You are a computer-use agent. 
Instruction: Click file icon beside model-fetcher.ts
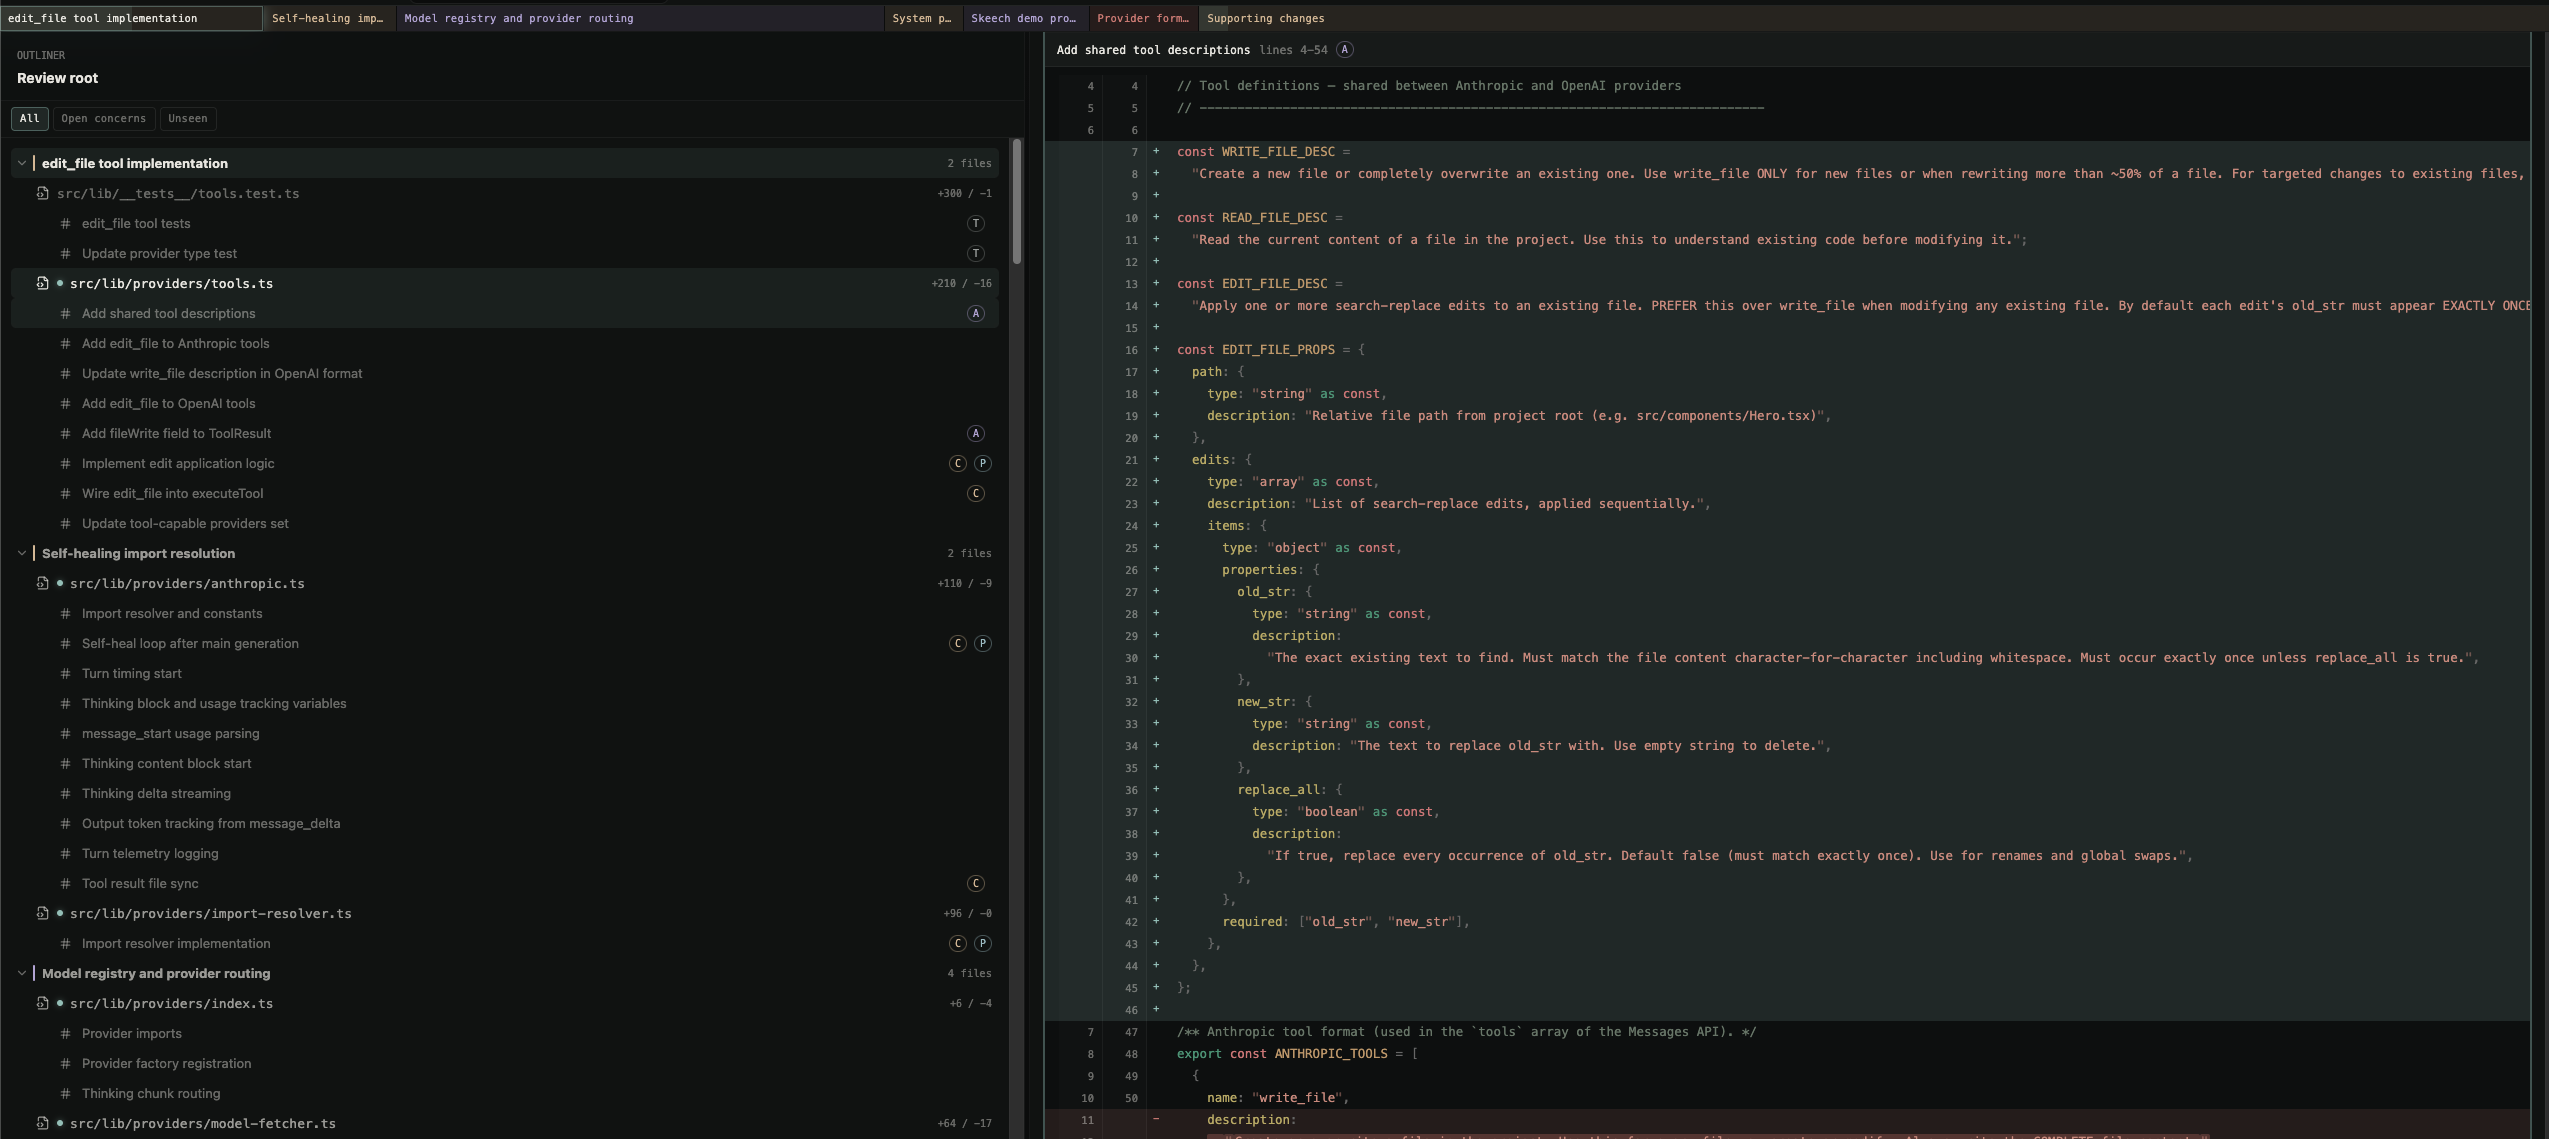coord(42,1123)
